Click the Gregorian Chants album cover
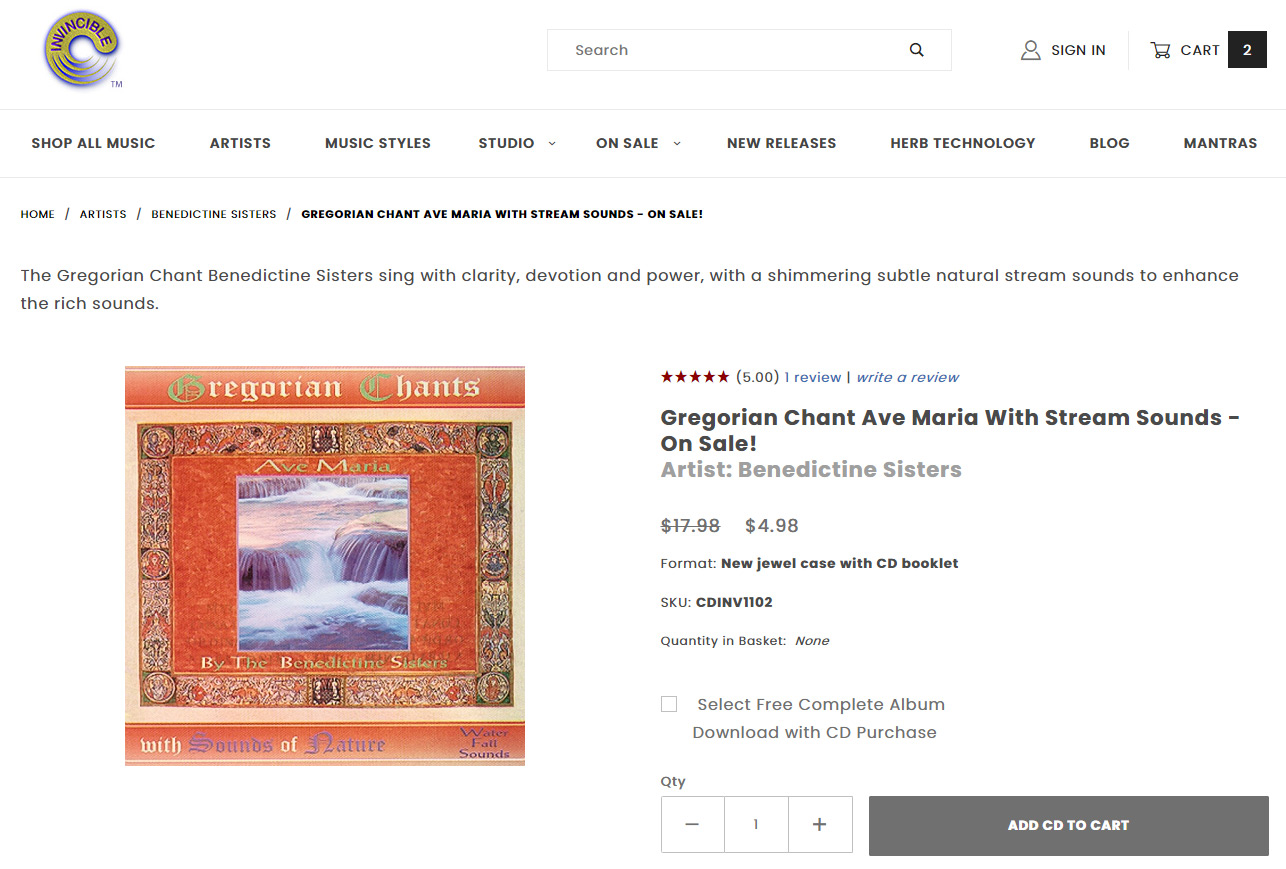Image resolution: width=1286 pixels, height=869 pixels. tap(325, 566)
